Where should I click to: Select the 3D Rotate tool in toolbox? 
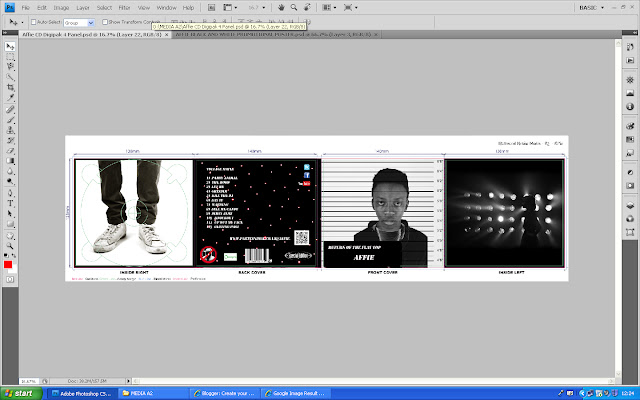click(x=10, y=236)
